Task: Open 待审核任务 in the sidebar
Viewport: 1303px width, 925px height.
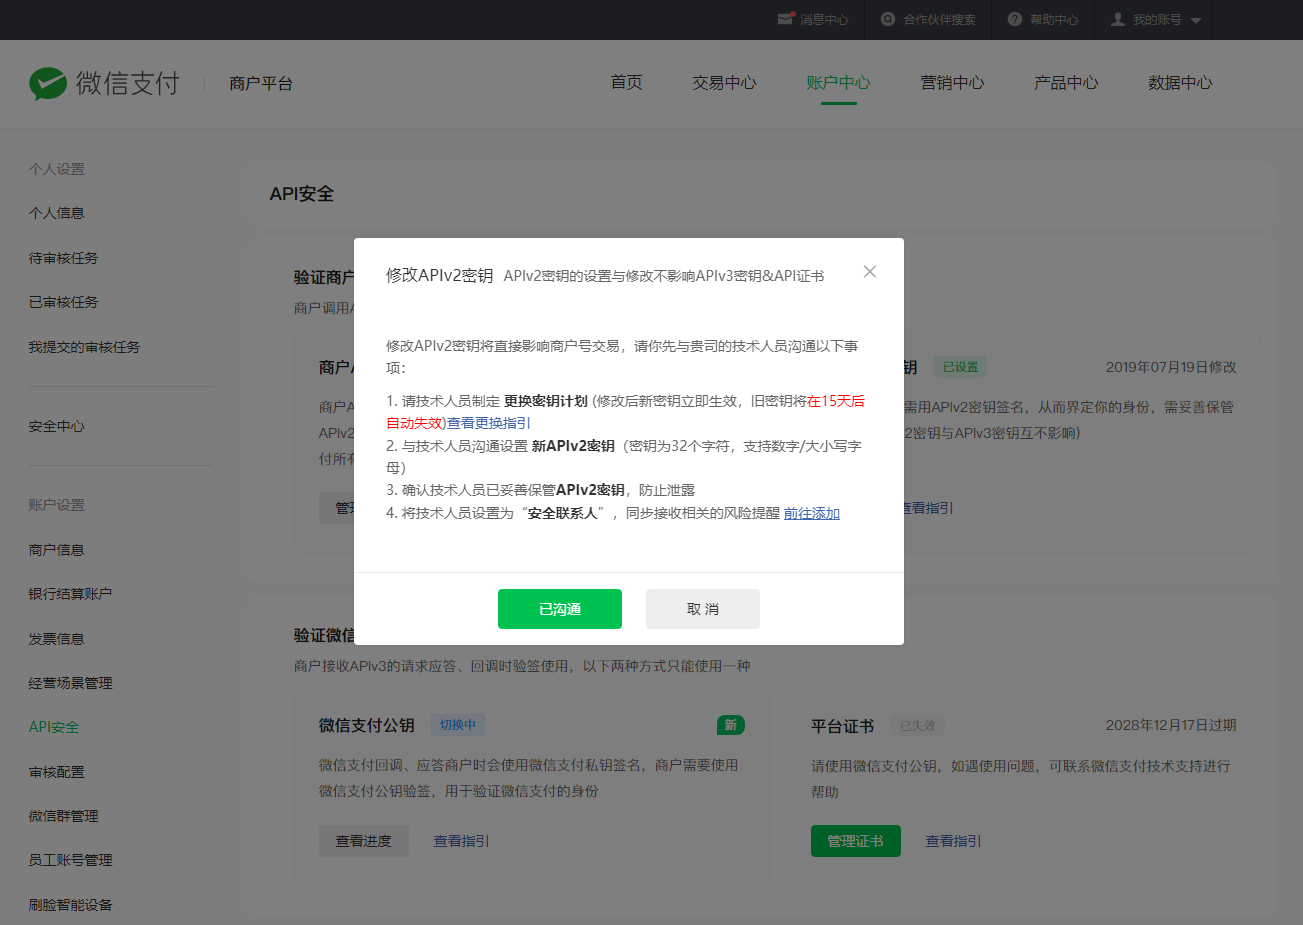Action: [64, 258]
